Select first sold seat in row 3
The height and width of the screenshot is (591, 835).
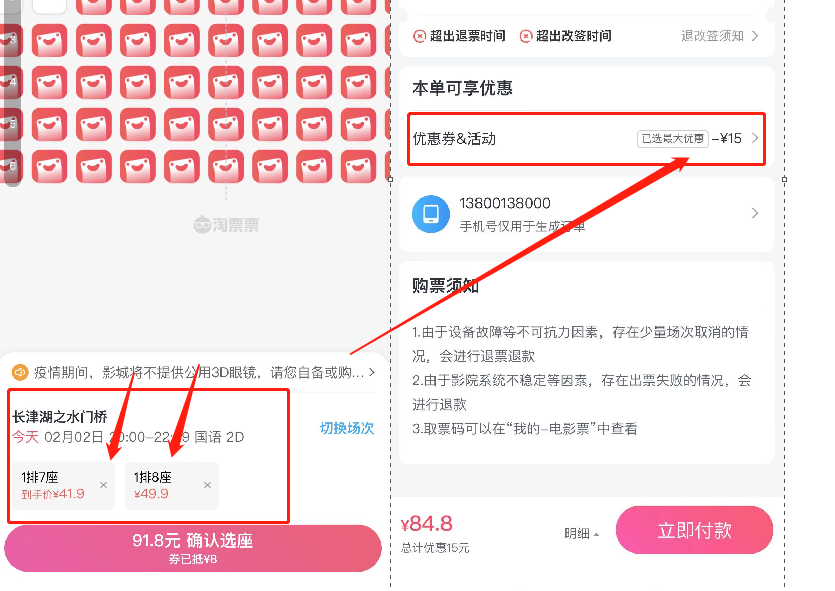pyautogui.click(x=50, y=40)
